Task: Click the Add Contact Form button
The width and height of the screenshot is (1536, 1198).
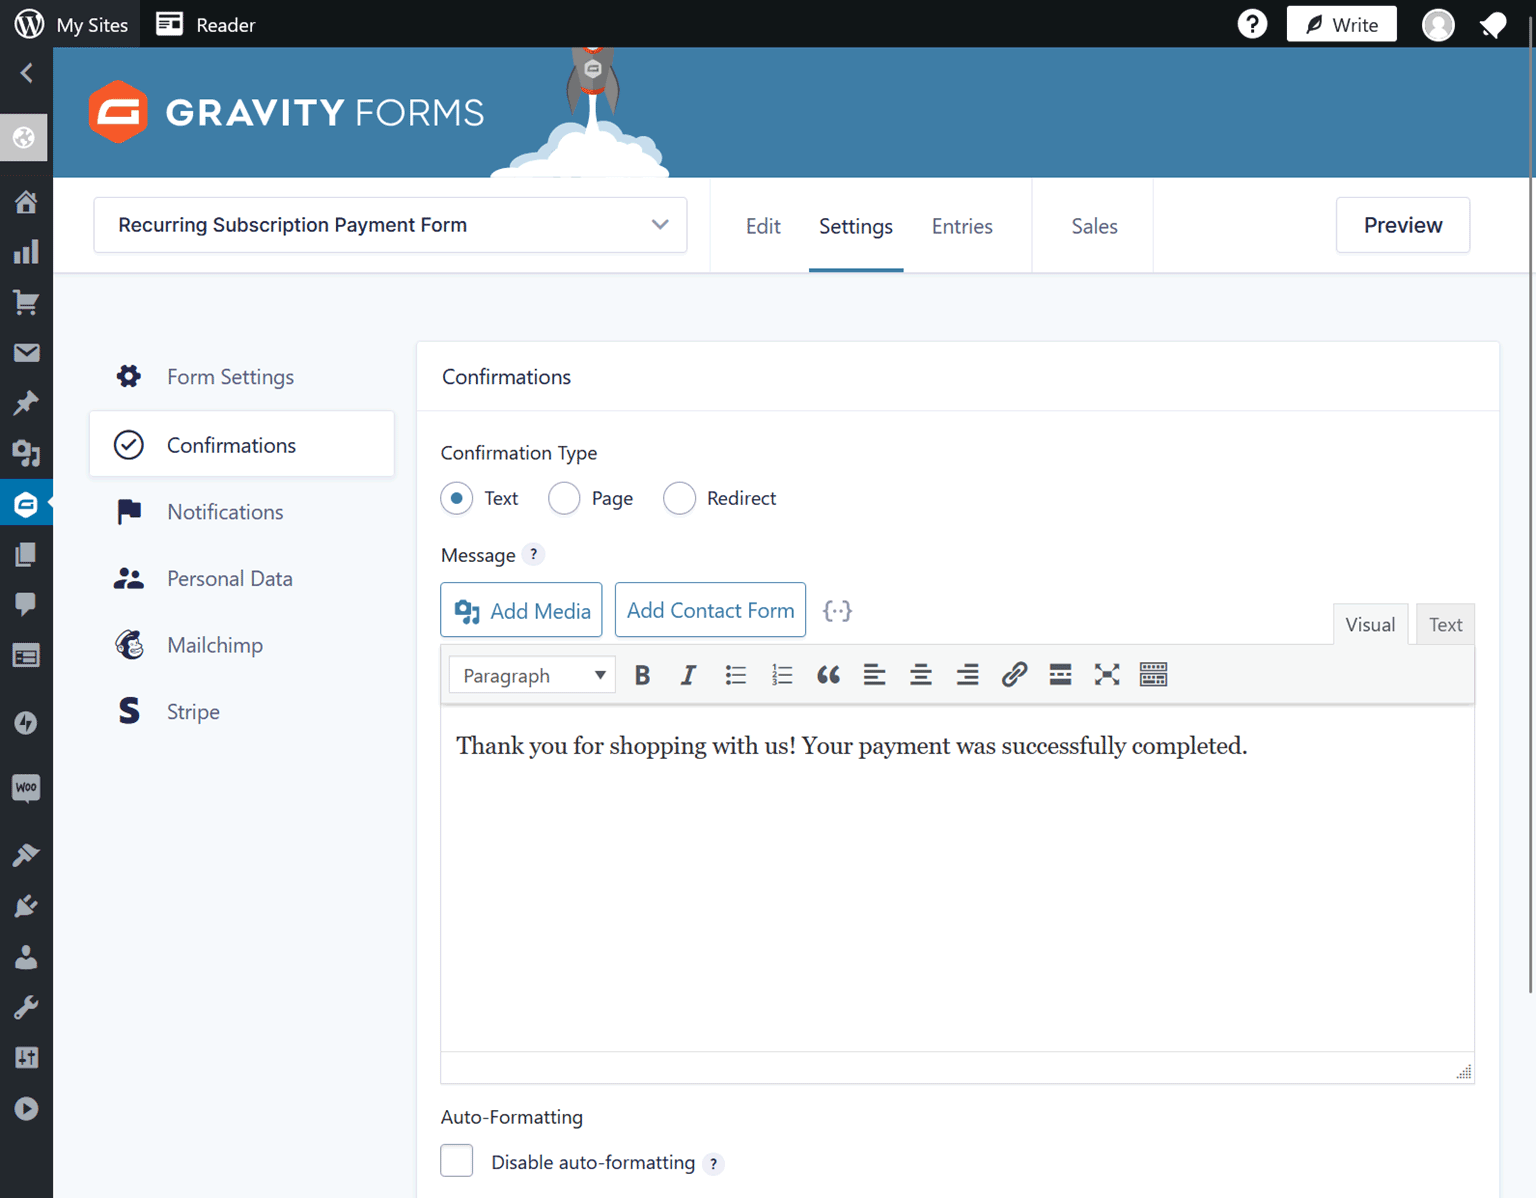Action: 710,610
